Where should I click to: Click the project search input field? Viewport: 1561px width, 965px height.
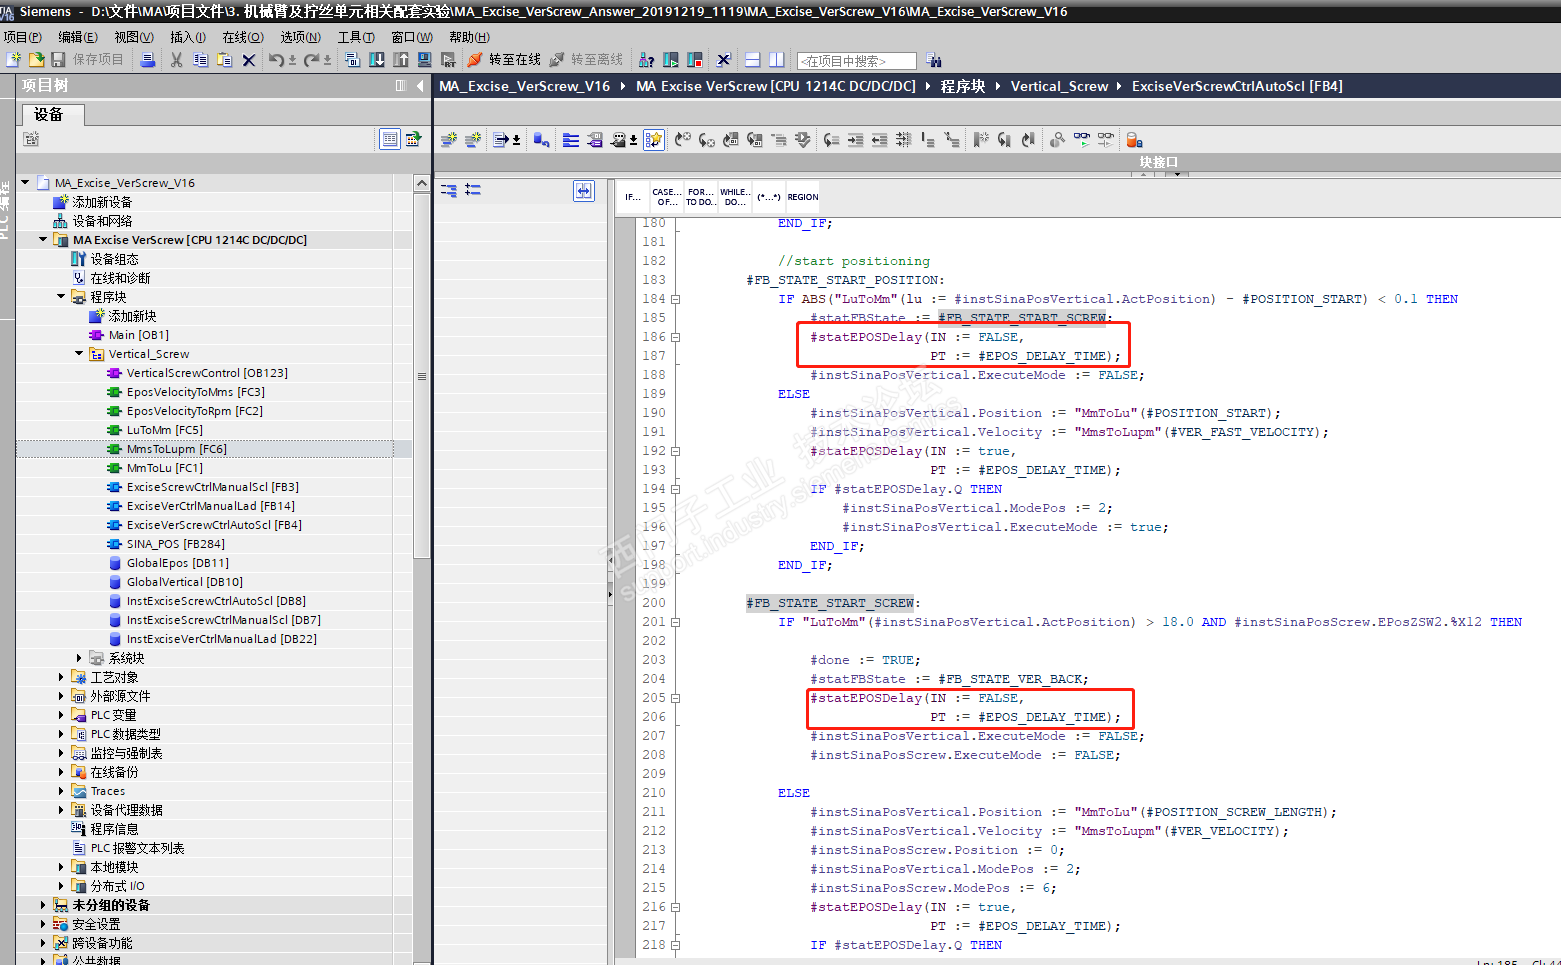point(856,61)
